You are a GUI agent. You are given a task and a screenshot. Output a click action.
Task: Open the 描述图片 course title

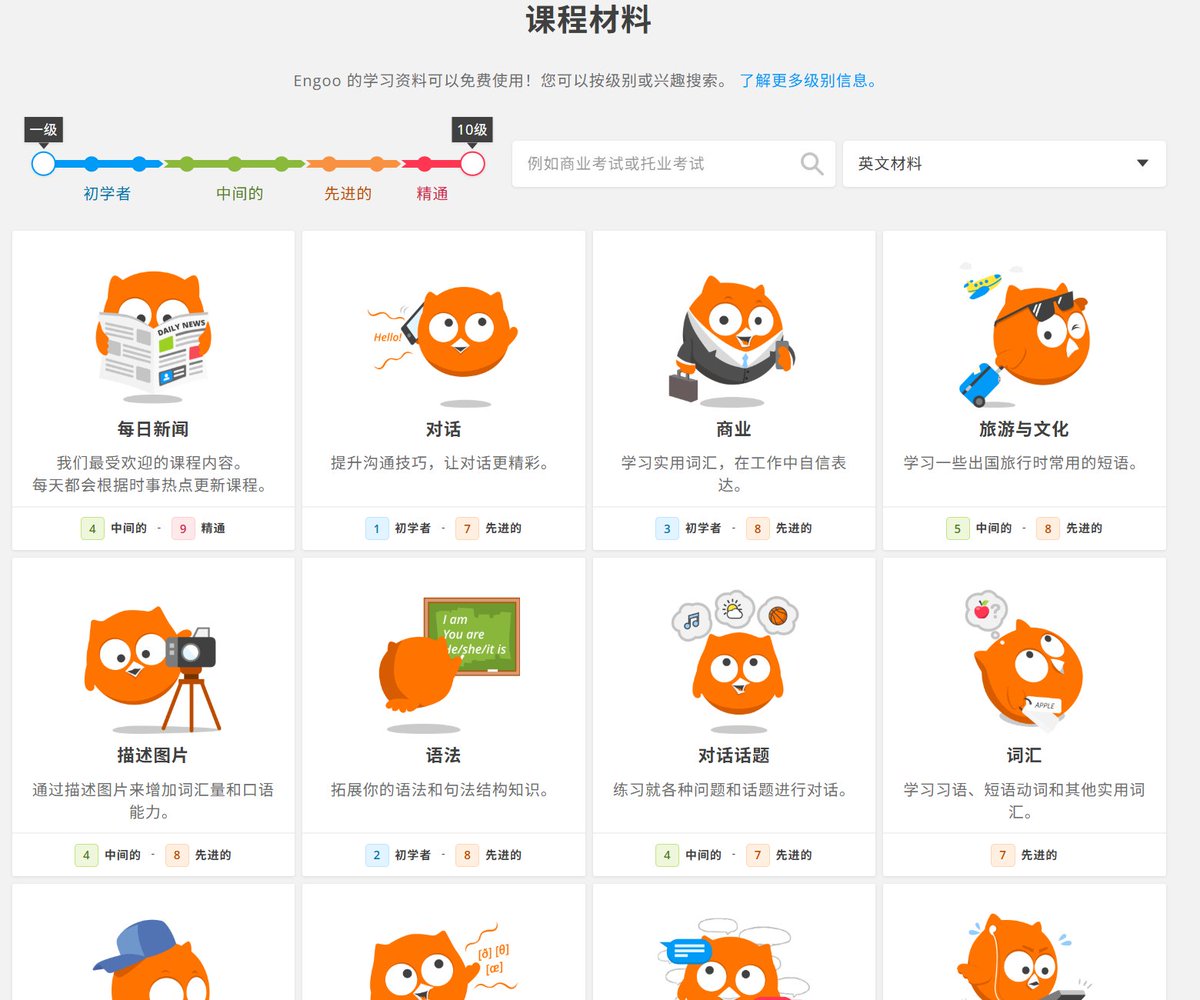pyautogui.click(x=153, y=755)
